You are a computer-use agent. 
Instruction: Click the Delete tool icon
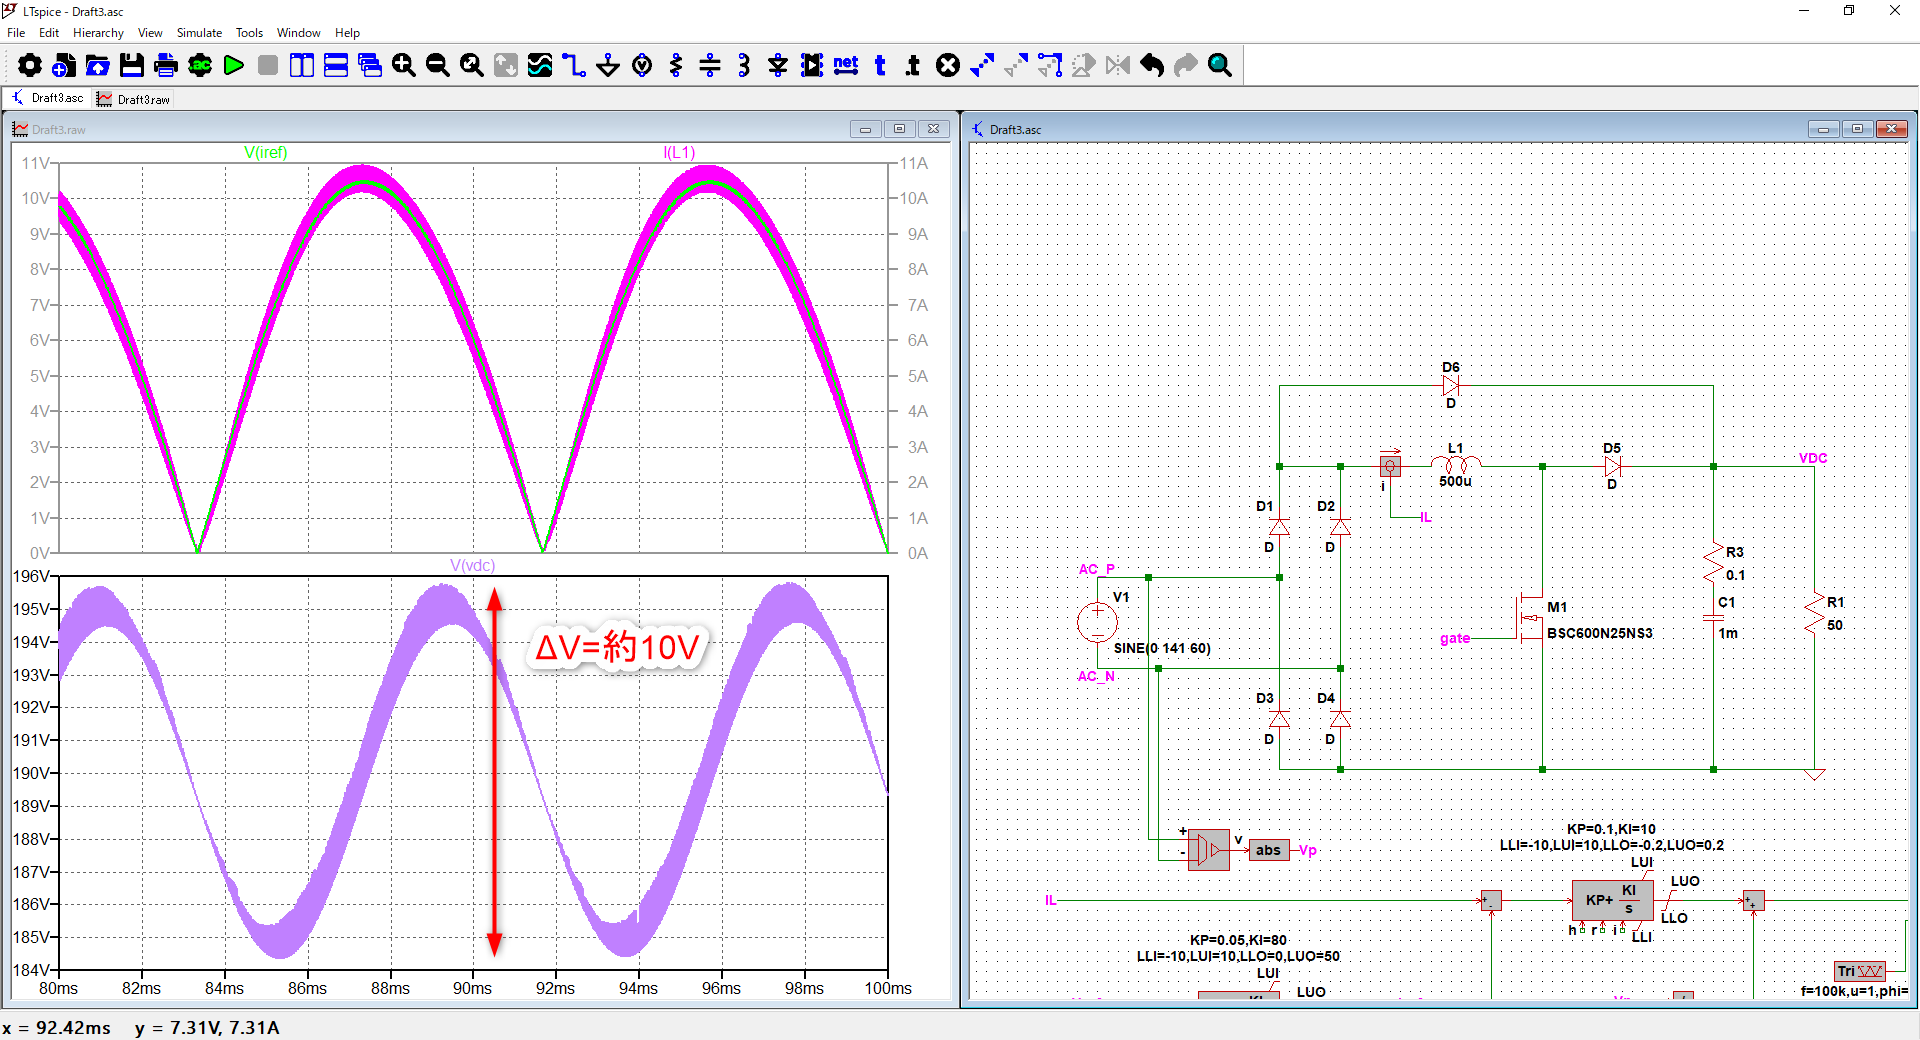(948, 66)
